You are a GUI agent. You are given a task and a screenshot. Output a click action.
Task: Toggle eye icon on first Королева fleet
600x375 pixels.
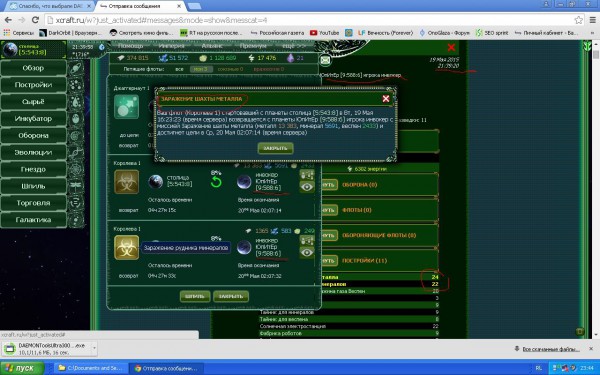point(307,187)
